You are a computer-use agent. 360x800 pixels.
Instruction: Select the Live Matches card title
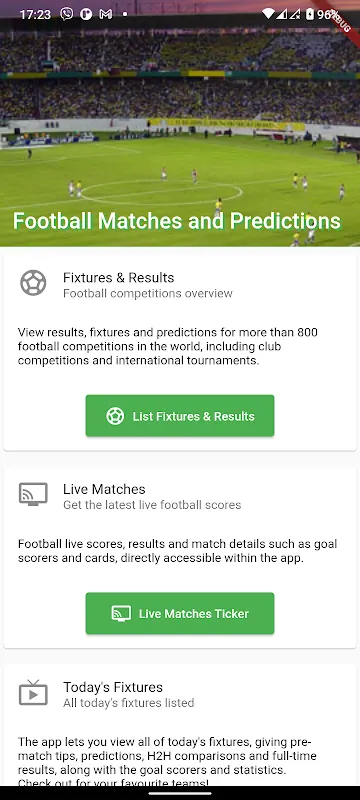(x=105, y=489)
